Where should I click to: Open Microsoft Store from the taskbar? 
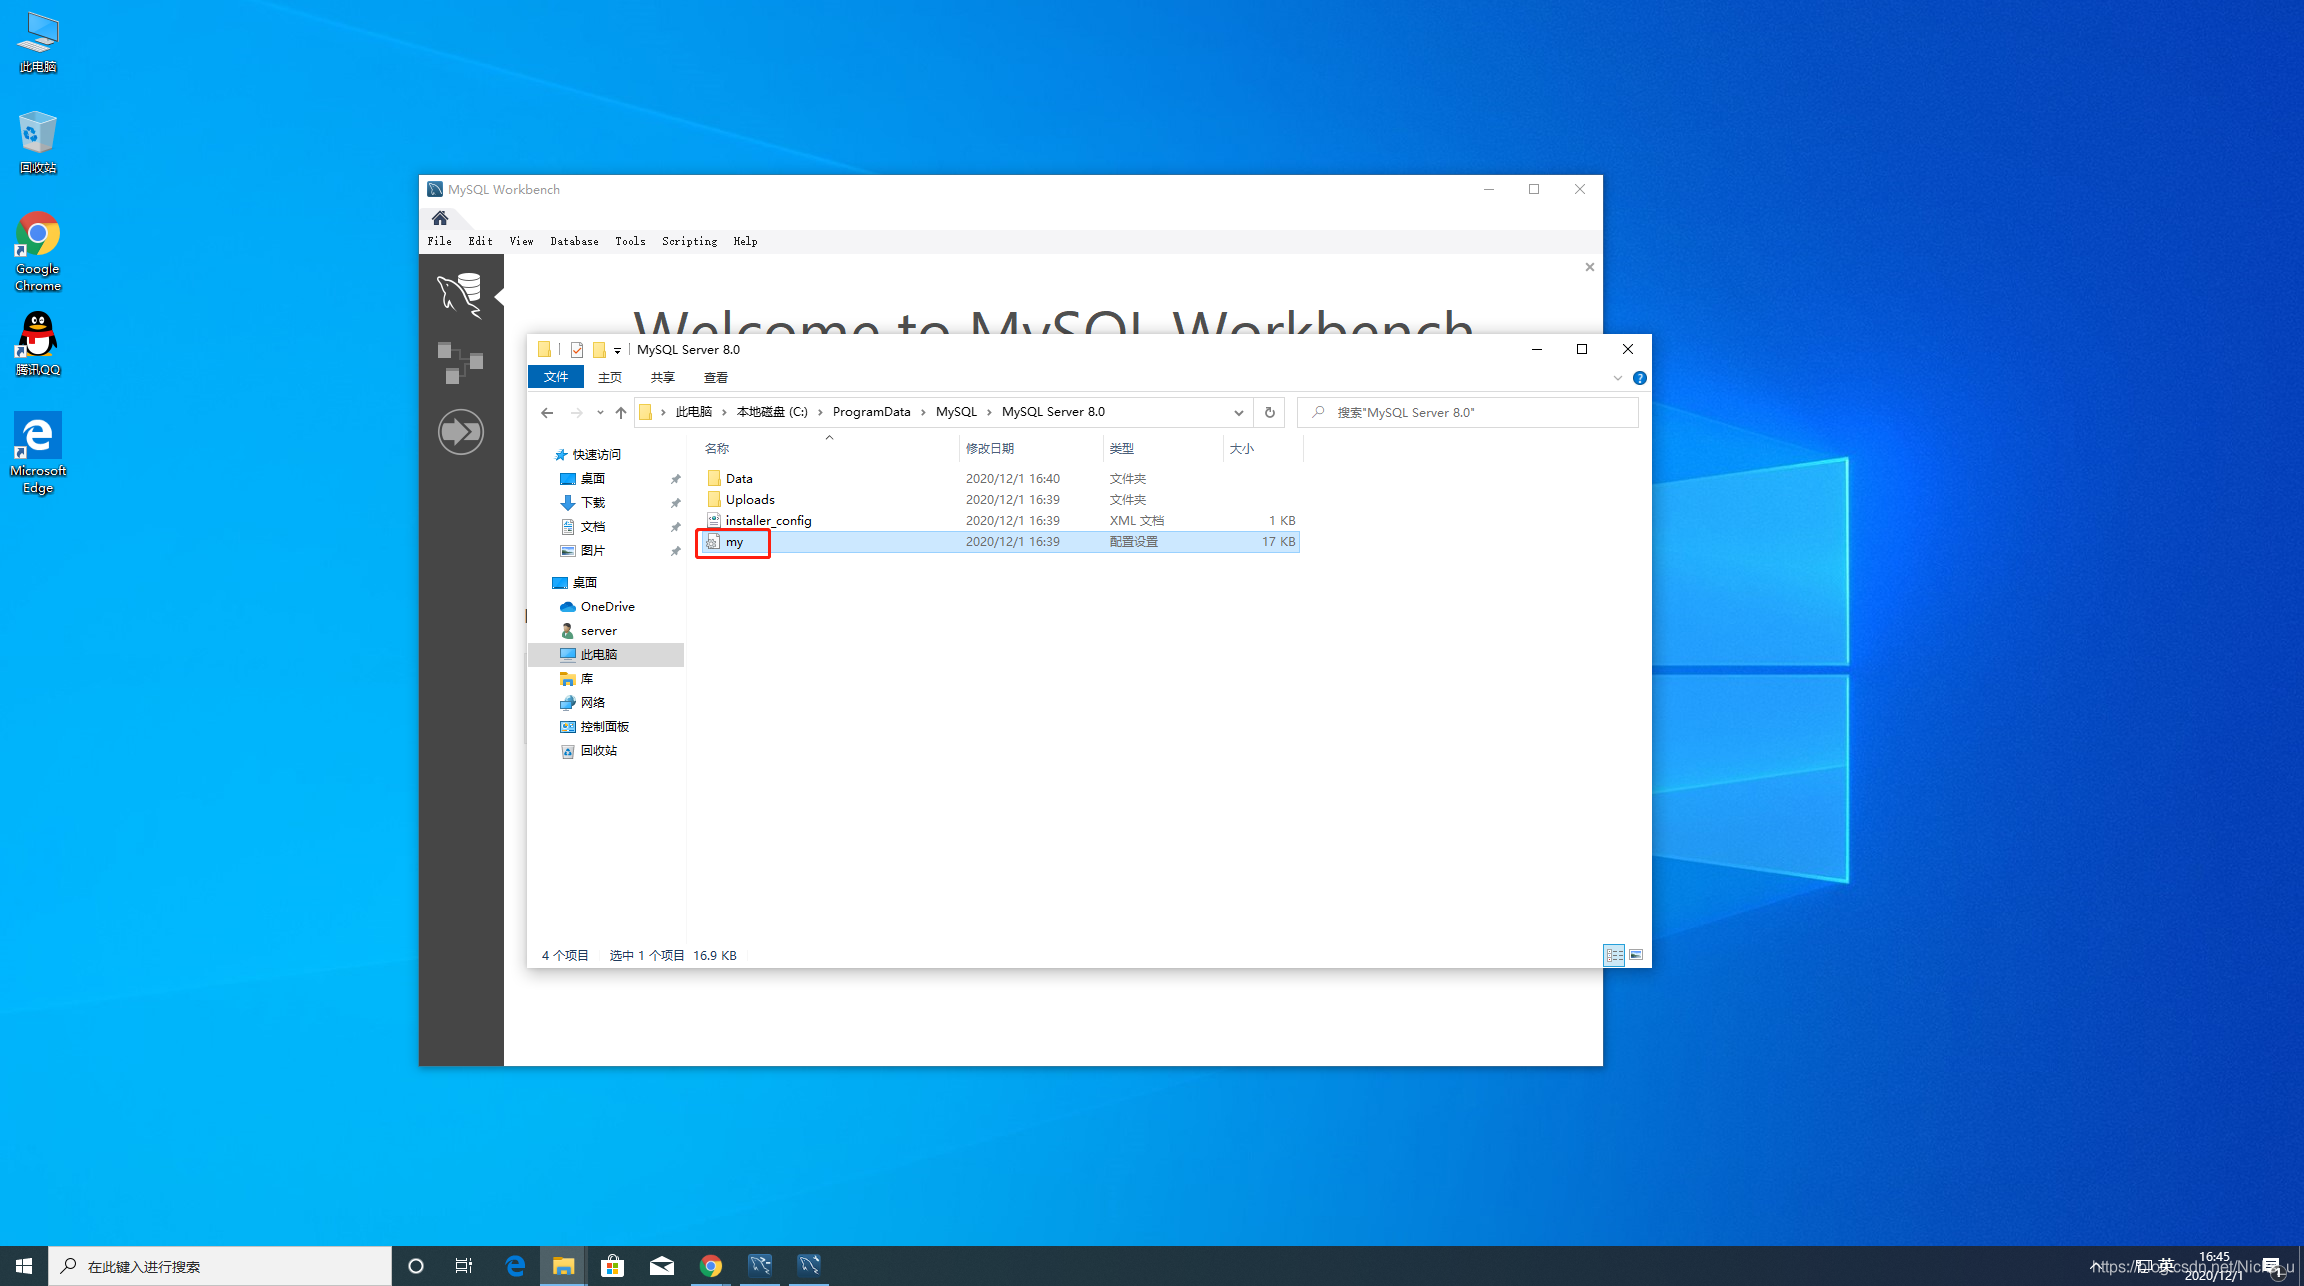click(612, 1266)
